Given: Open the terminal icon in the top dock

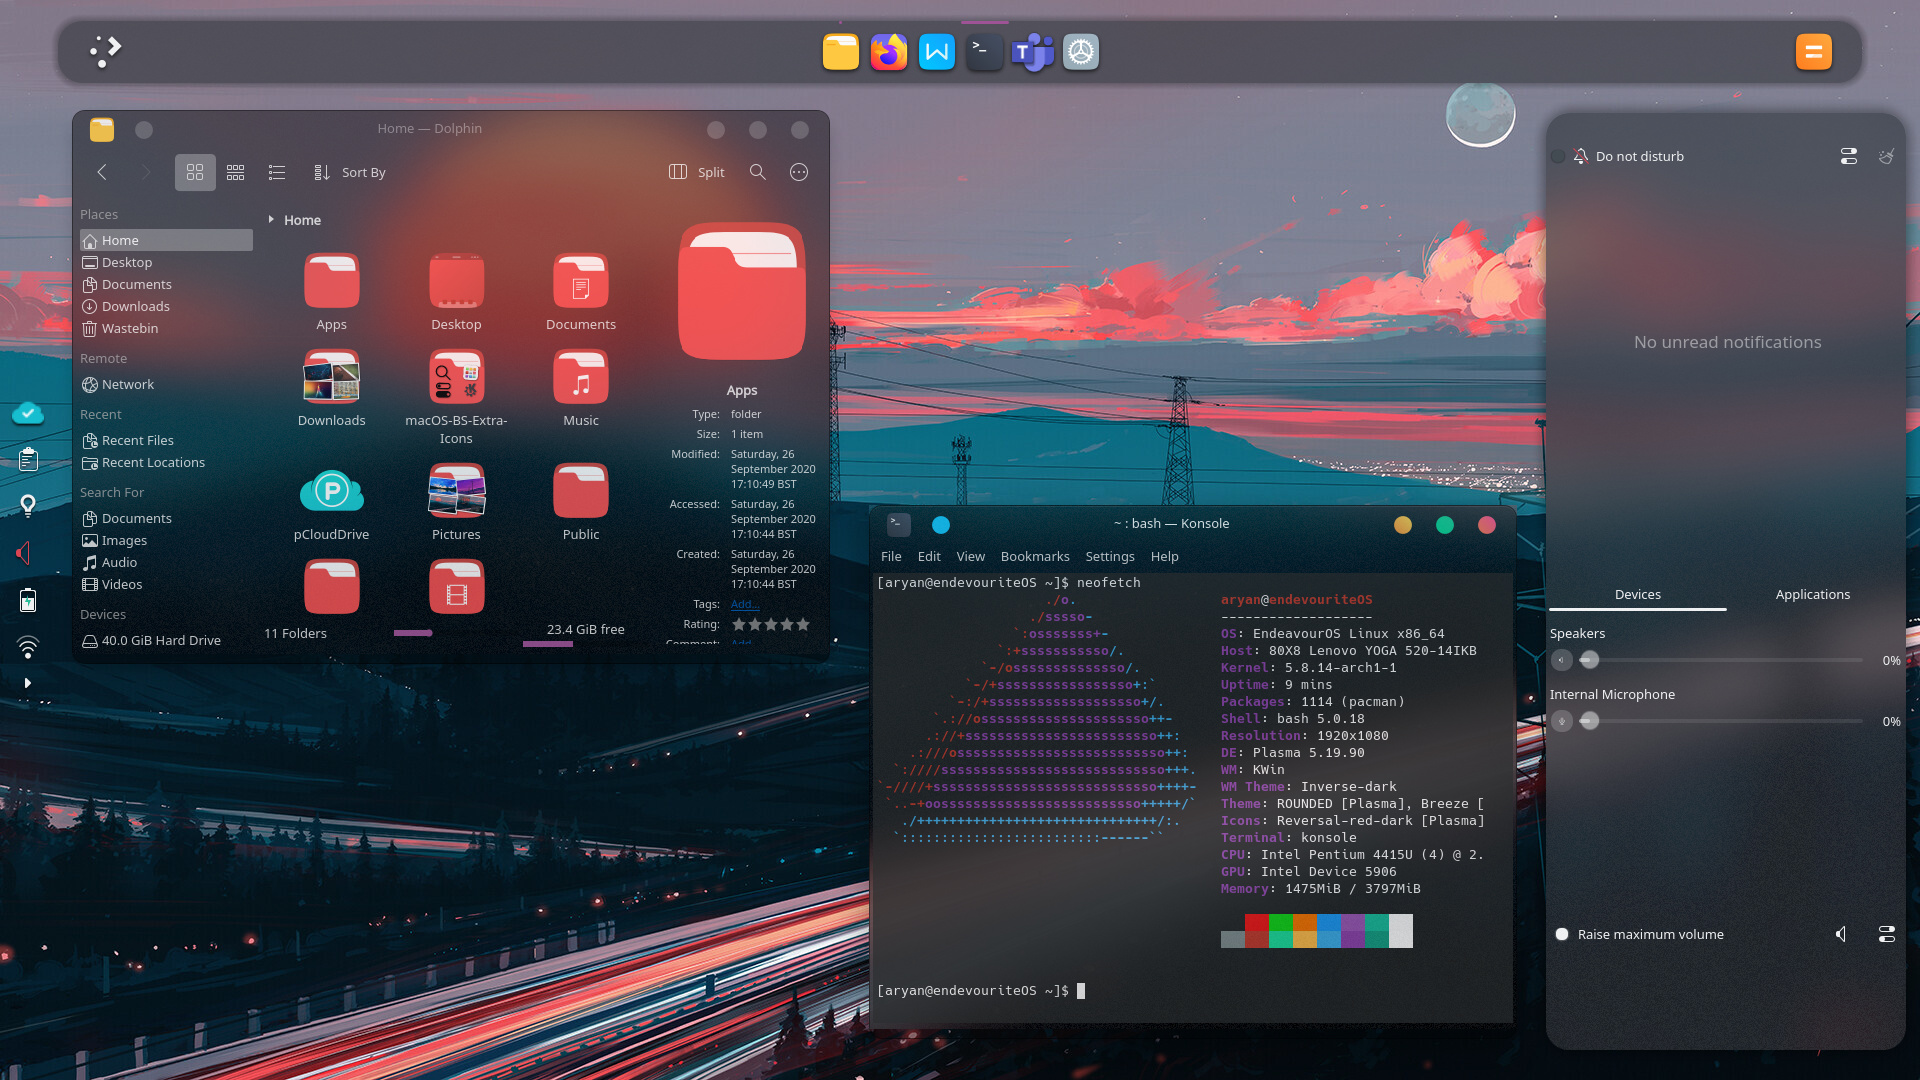Looking at the screenshot, I should (984, 52).
